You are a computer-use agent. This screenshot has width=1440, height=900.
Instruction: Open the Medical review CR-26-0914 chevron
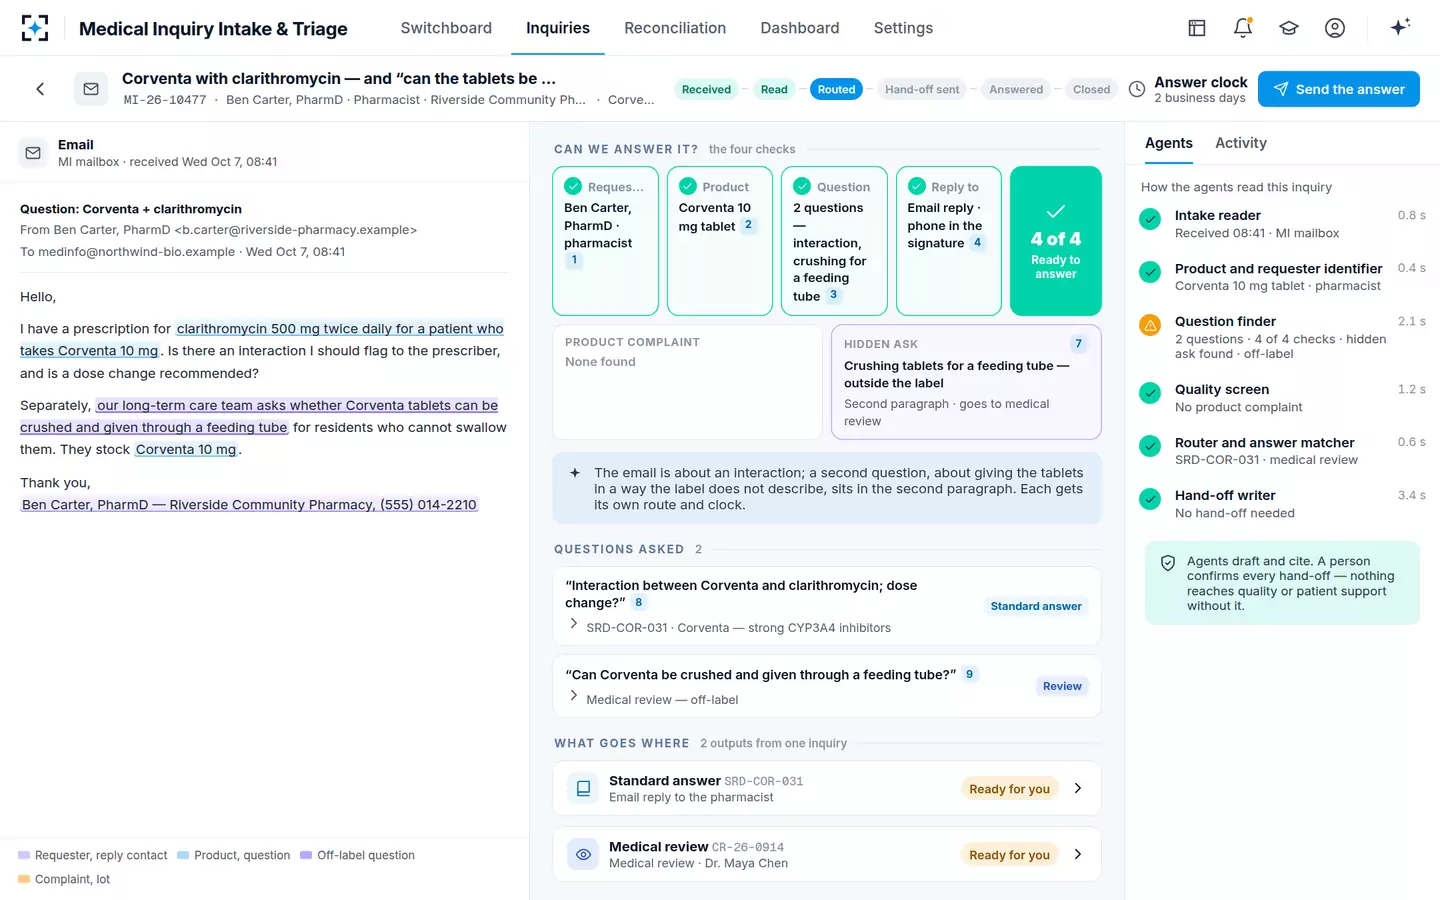click(x=1078, y=854)
